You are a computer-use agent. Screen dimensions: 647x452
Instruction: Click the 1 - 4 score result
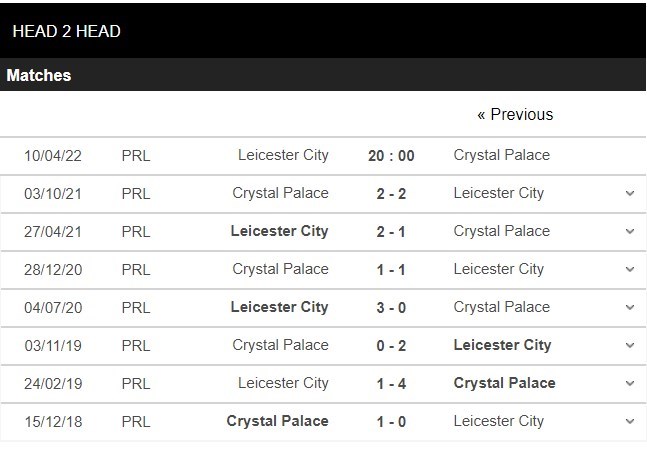(391, 383)
